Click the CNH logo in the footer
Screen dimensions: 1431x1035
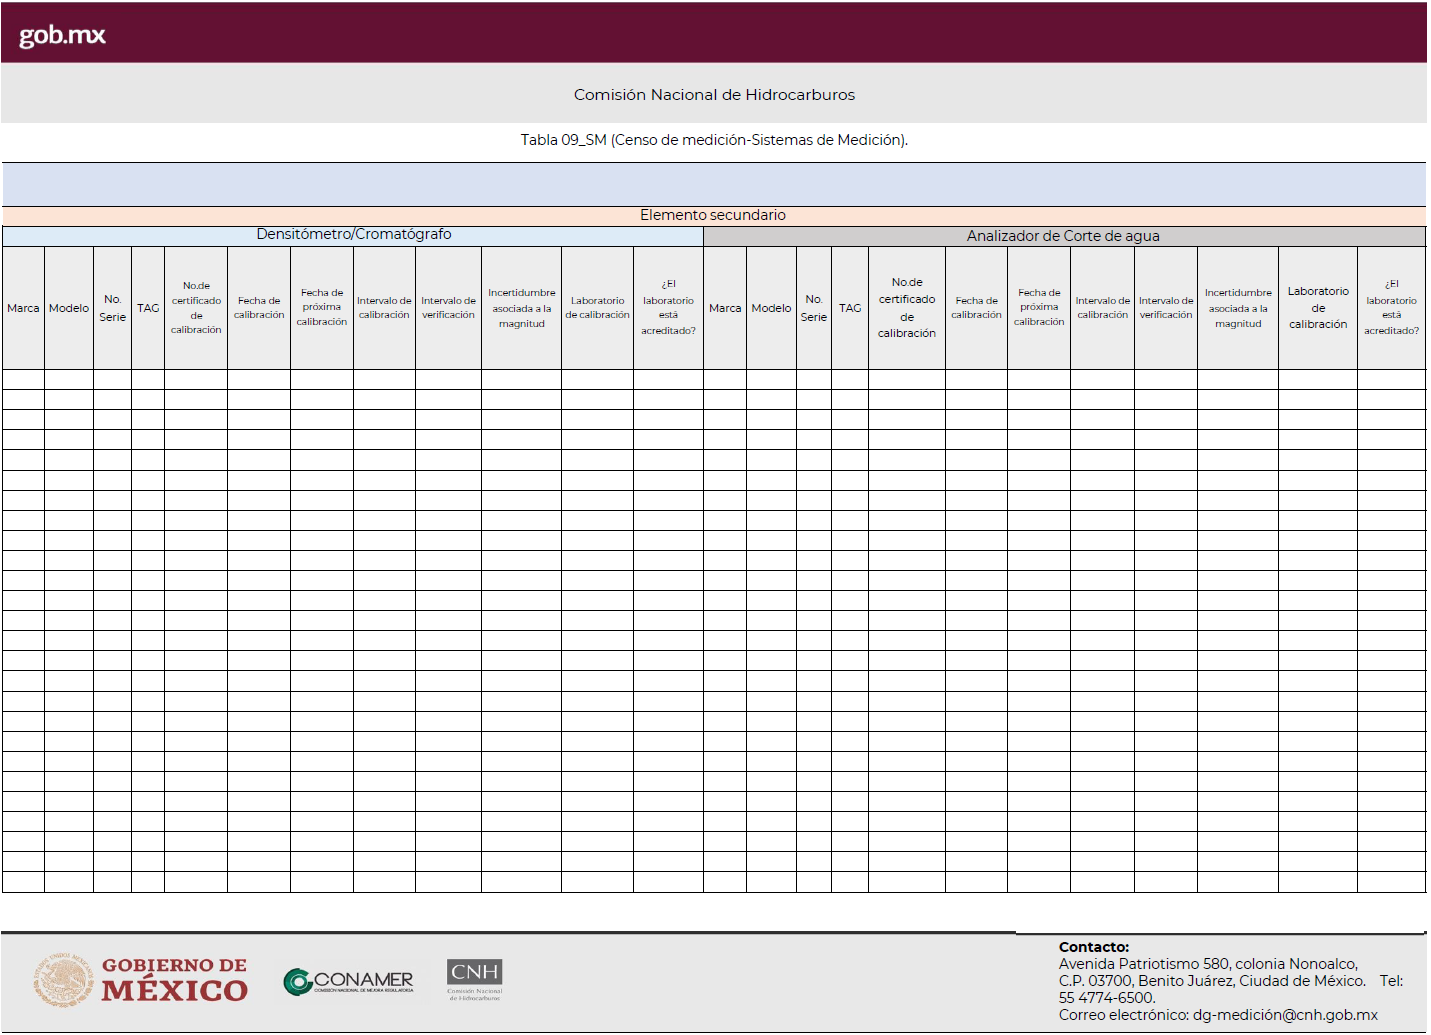pyautogui.click(x=474, y=979)
